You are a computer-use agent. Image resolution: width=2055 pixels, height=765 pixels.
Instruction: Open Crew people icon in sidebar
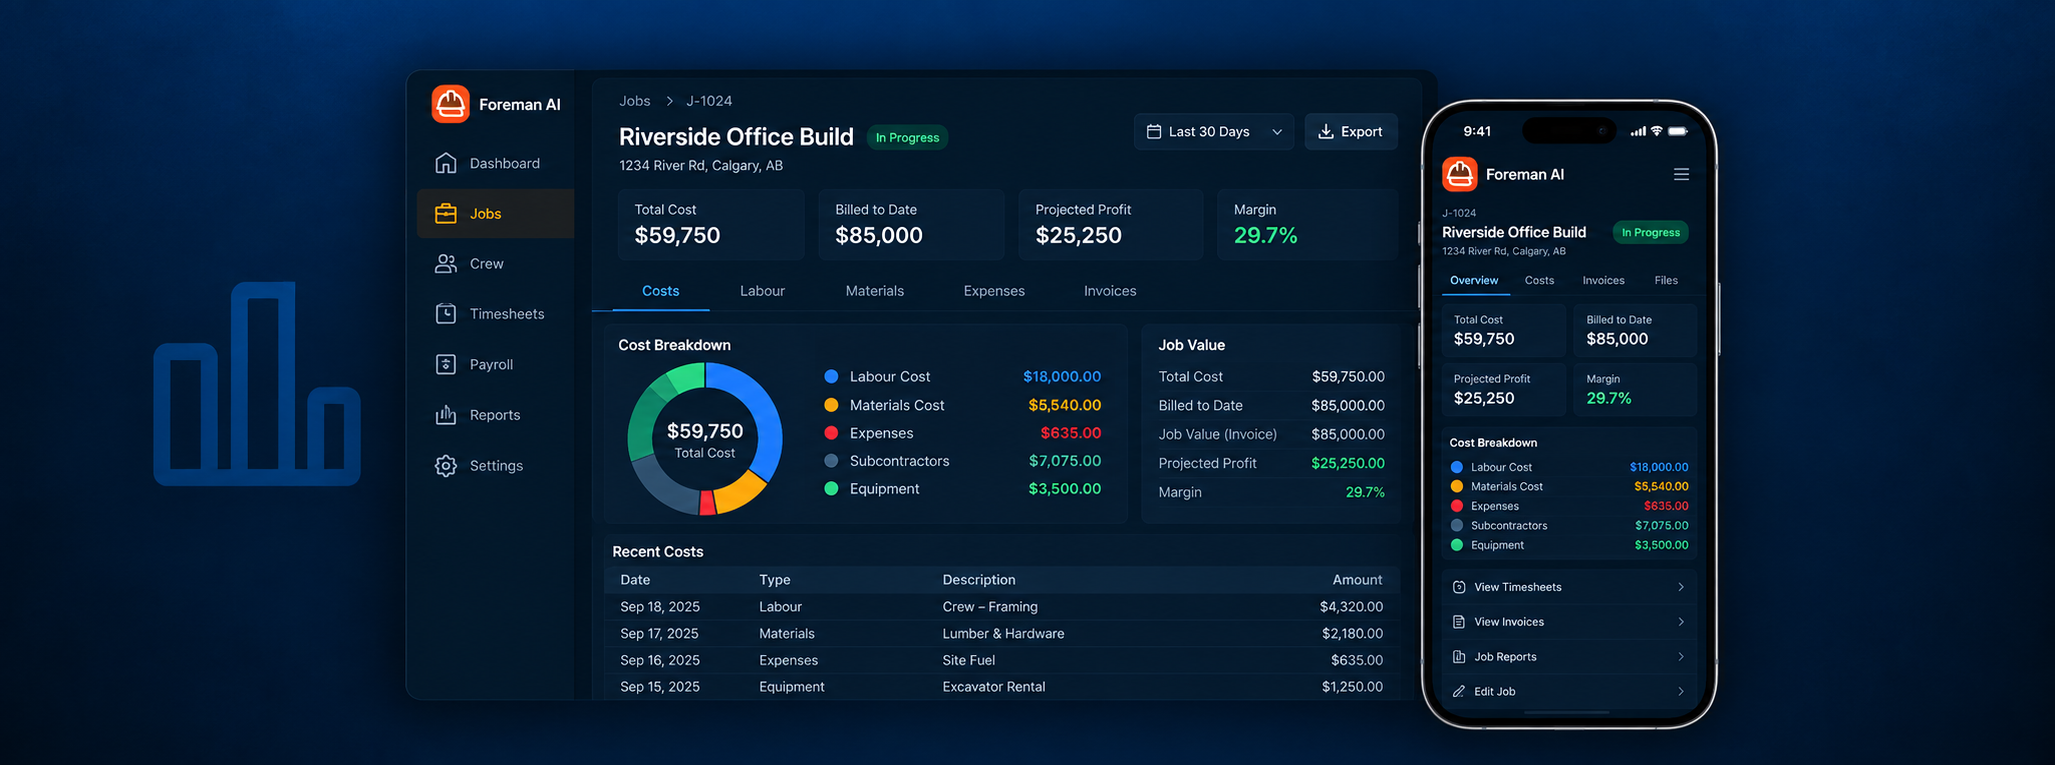pyautogui.click(x=446, y=264)
